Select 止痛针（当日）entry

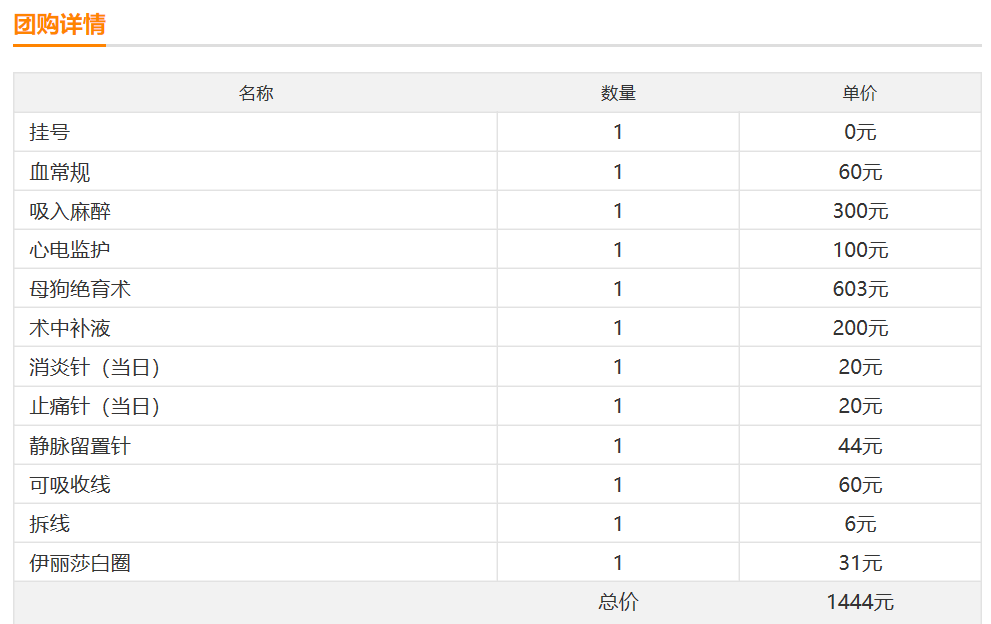coord(95,406)
